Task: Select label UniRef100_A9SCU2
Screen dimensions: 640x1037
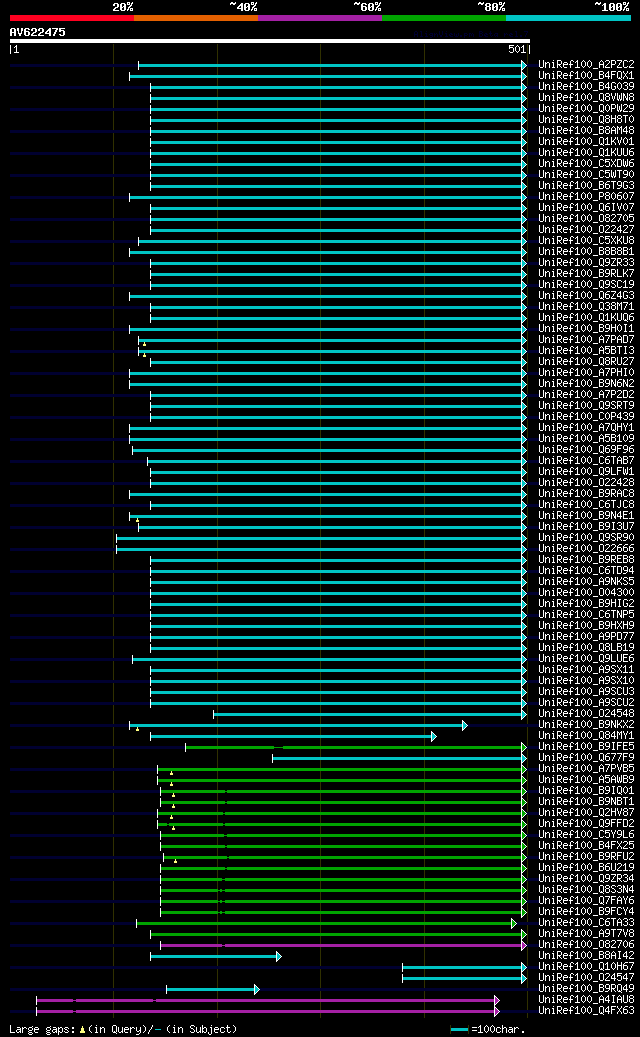Action: [x=586, y=702]
